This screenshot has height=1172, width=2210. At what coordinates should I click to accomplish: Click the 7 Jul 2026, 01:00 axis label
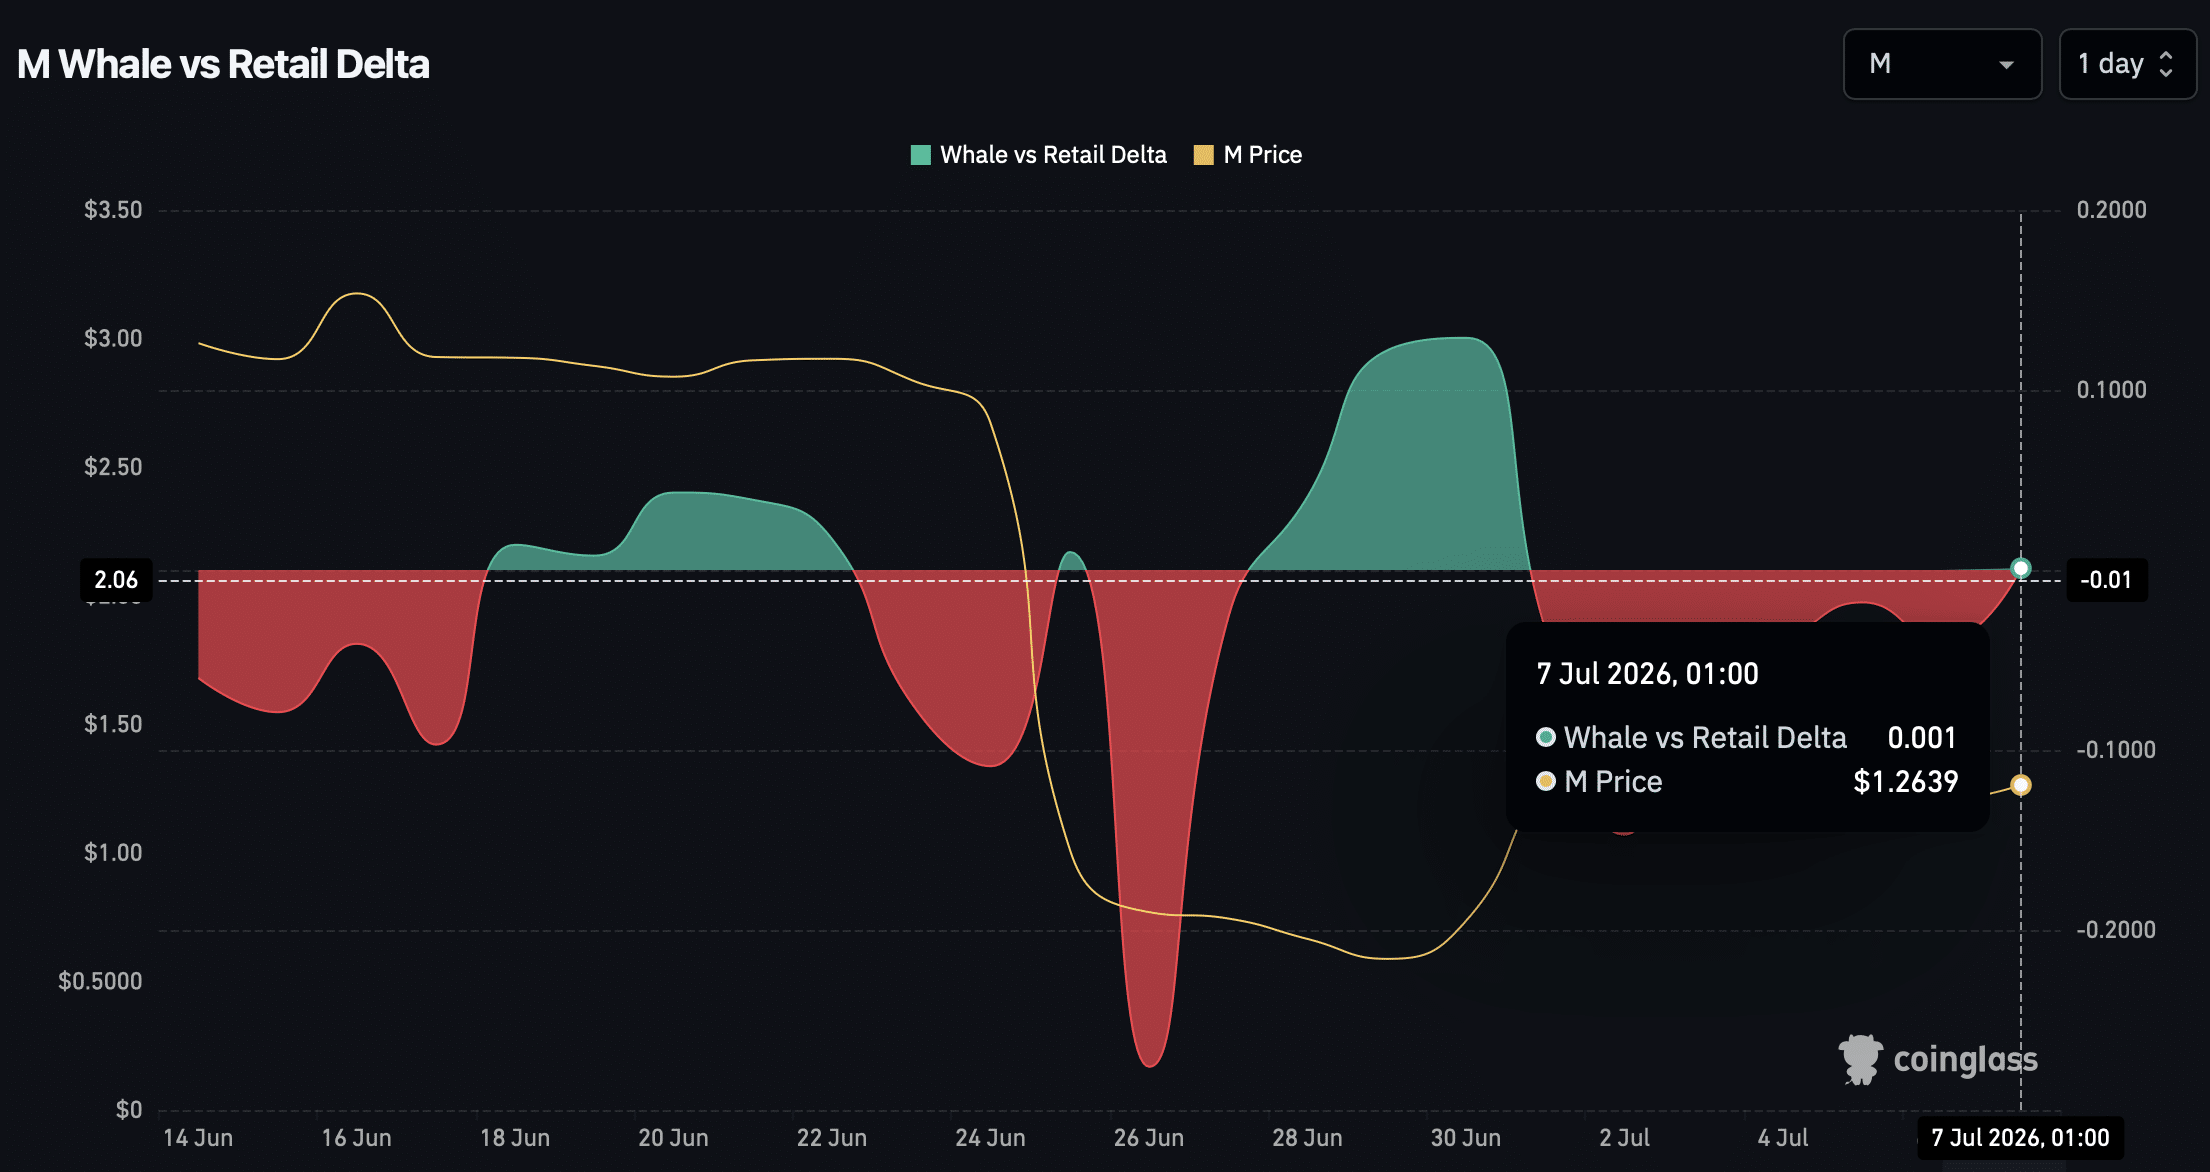pyautogui.click(x=2020, y=1138)
